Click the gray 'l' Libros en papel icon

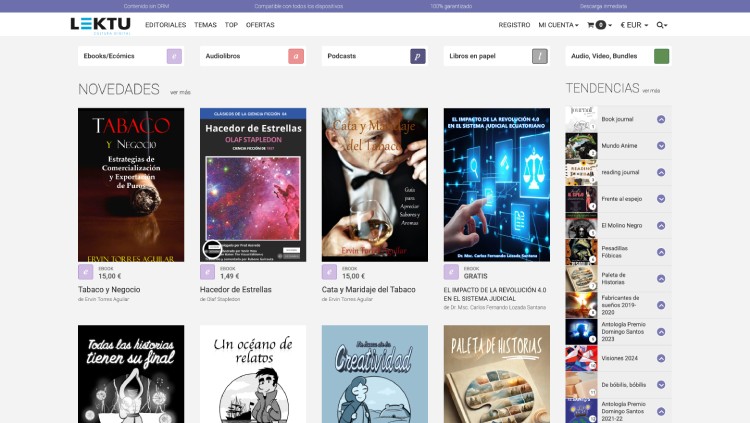(x=540, y=56)
